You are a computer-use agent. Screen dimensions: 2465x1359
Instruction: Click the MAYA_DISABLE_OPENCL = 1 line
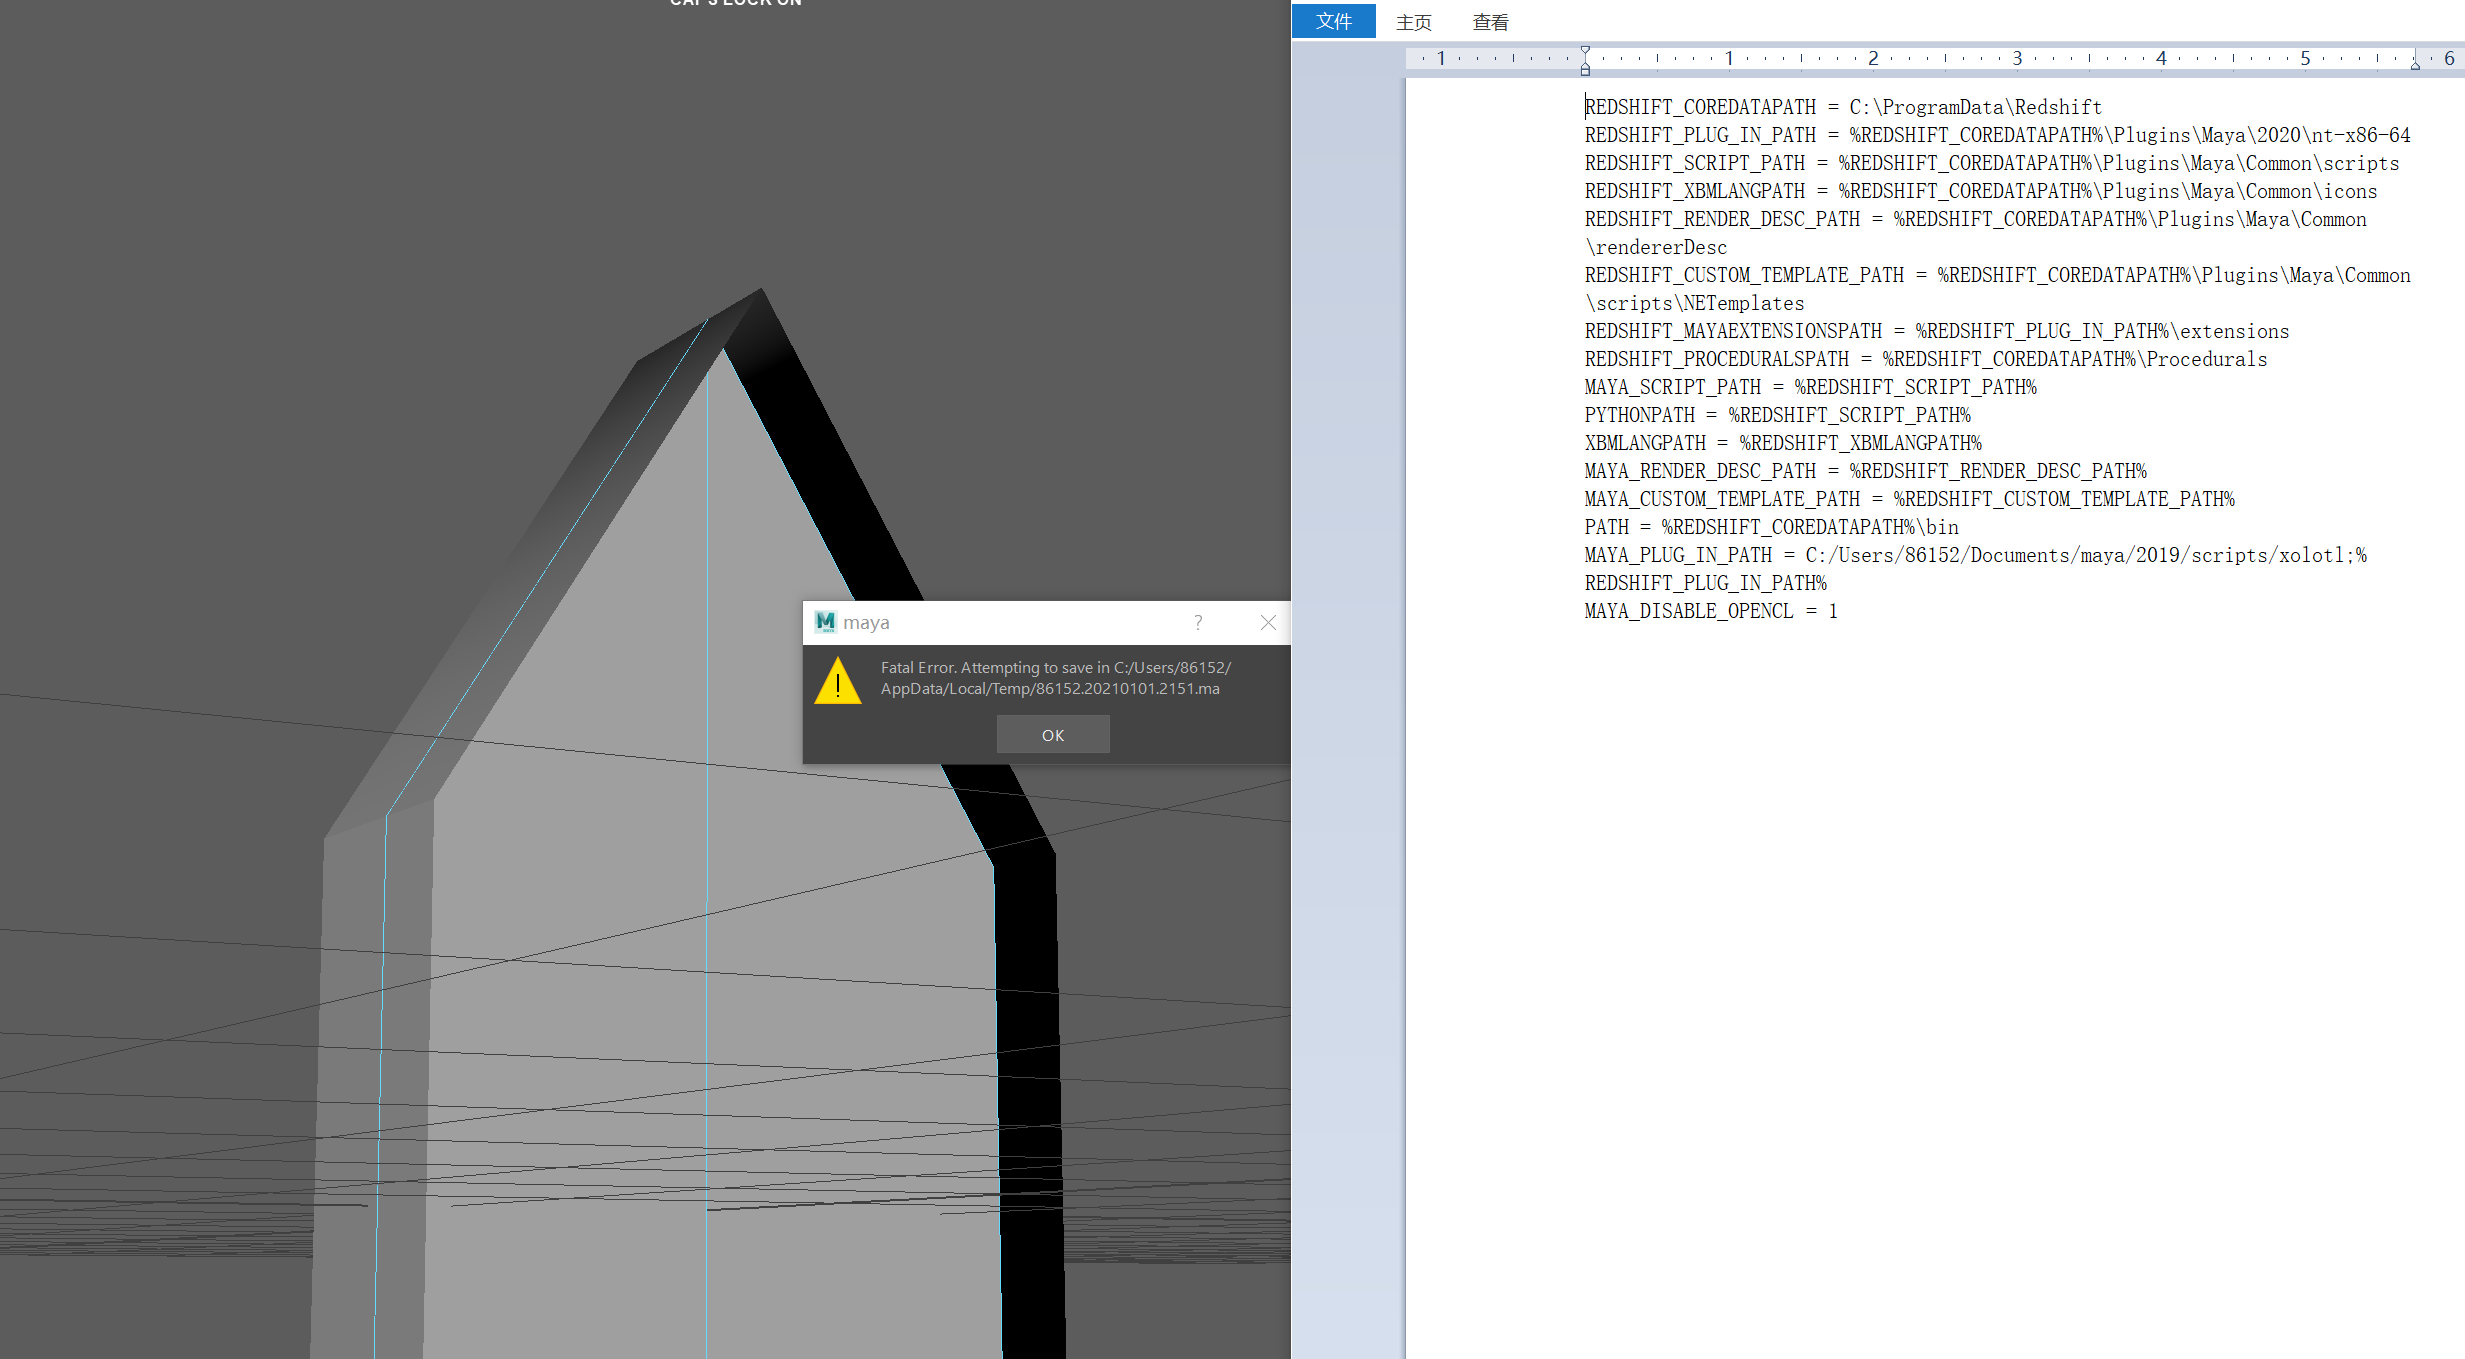(x=1711, y=611)
